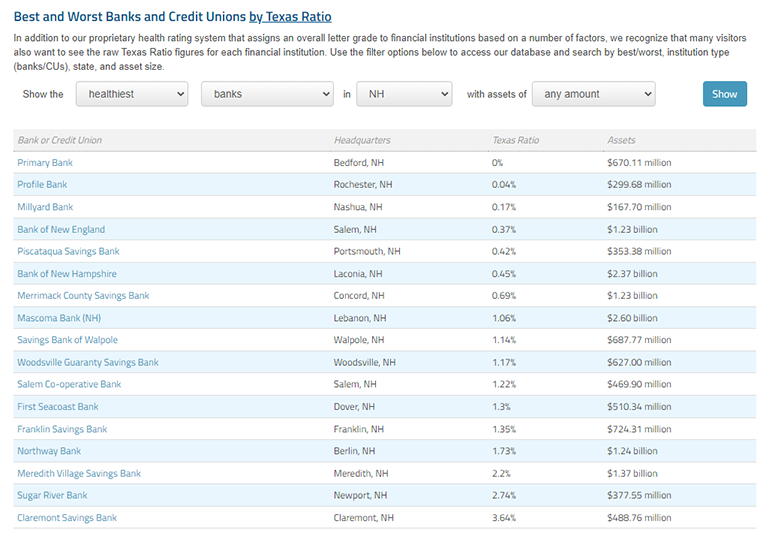Open the Profile Bank link
775x548 pixels.
point(42,184)
